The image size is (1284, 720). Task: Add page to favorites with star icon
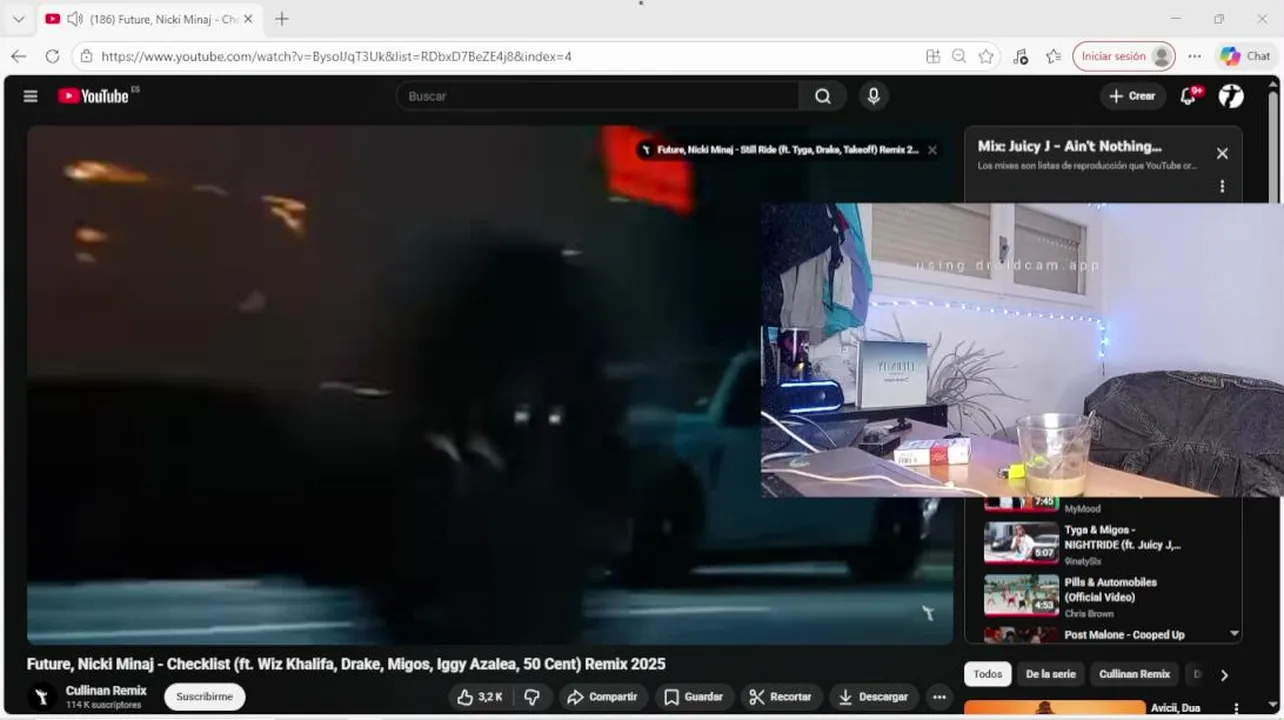(986, 56)
